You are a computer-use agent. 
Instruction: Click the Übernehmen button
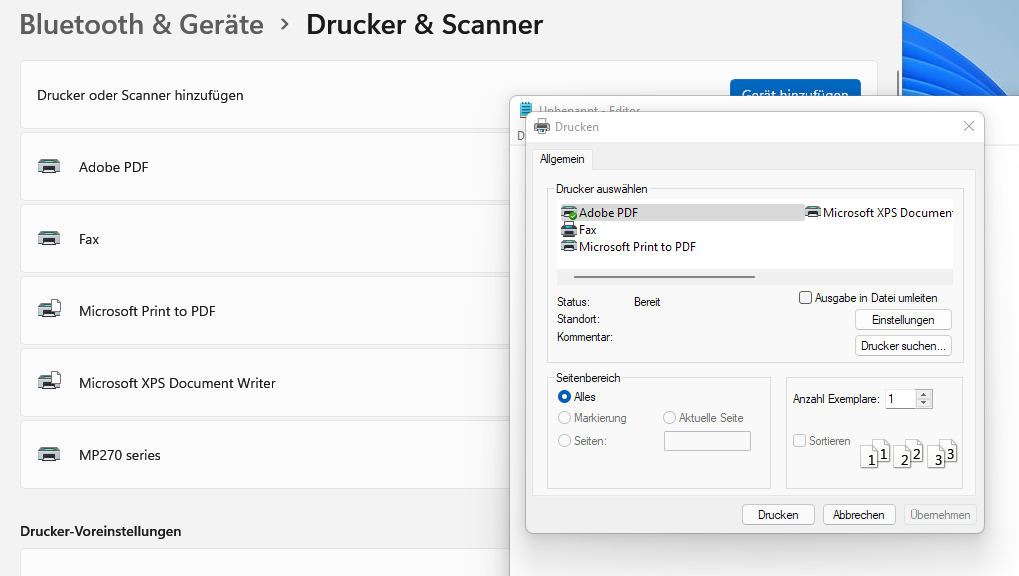pos(940,515)
